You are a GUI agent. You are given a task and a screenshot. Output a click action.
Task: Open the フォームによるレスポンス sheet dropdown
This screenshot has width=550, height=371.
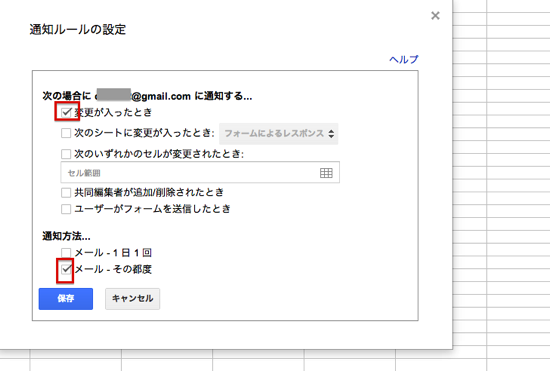coord(279,134)
